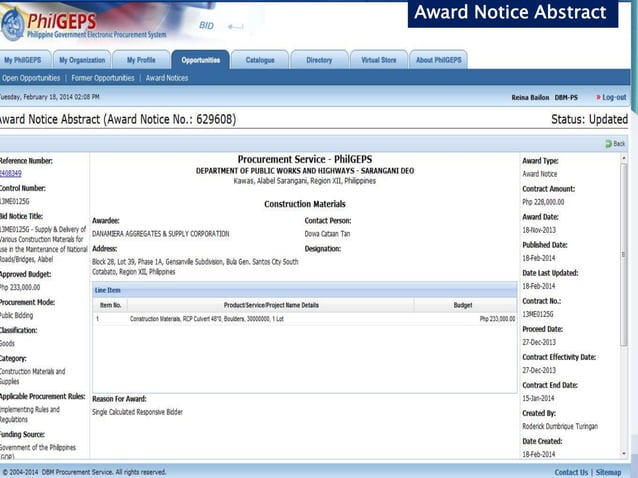
Task: Open the Directory tab
Action: (x=319, y=60)
